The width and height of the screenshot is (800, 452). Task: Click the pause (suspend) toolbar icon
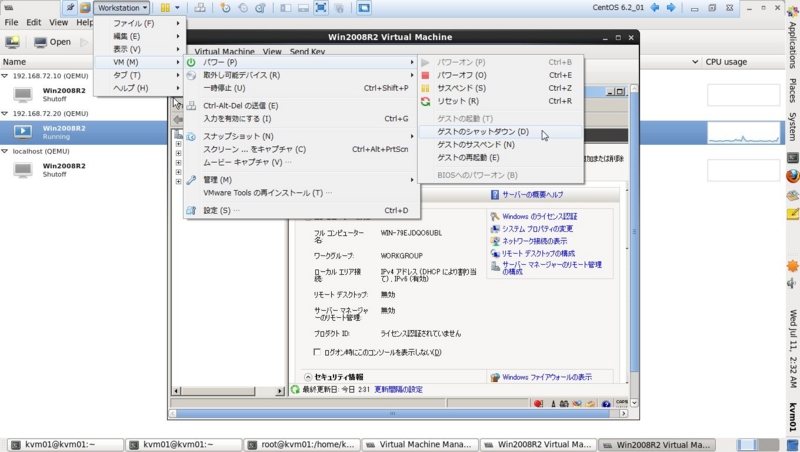click(x=165, y=8)
